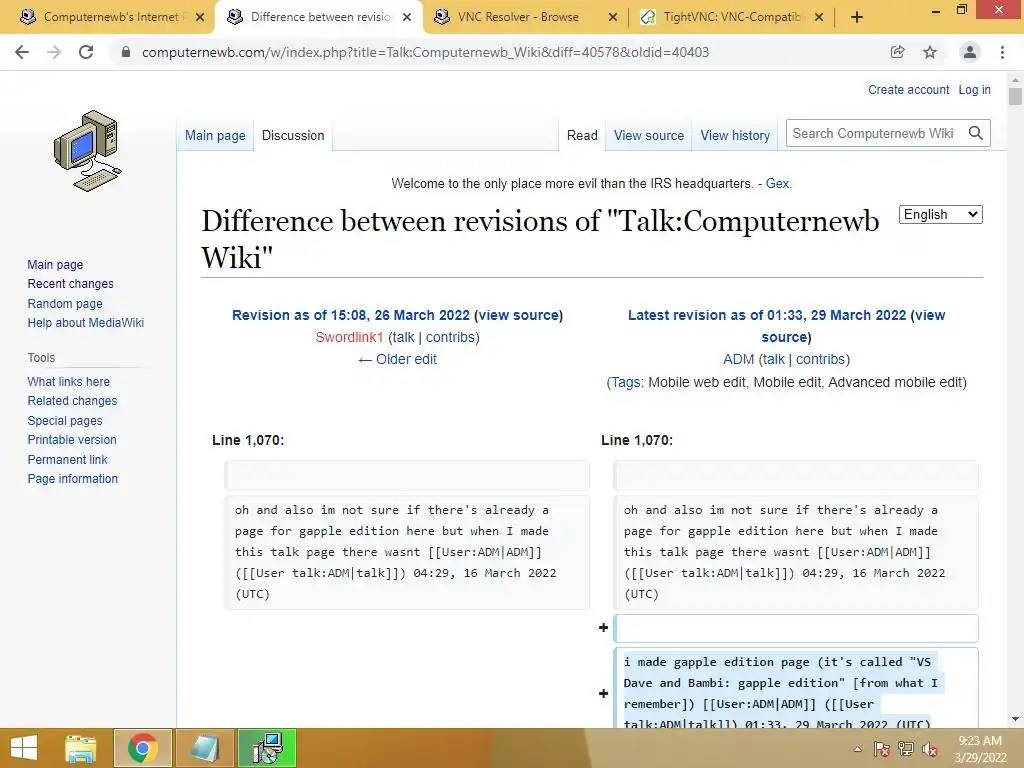Close the TightVNC tab
This screenshot has width=1024, height=768.
pyautogui.click(x=819, y=18)
